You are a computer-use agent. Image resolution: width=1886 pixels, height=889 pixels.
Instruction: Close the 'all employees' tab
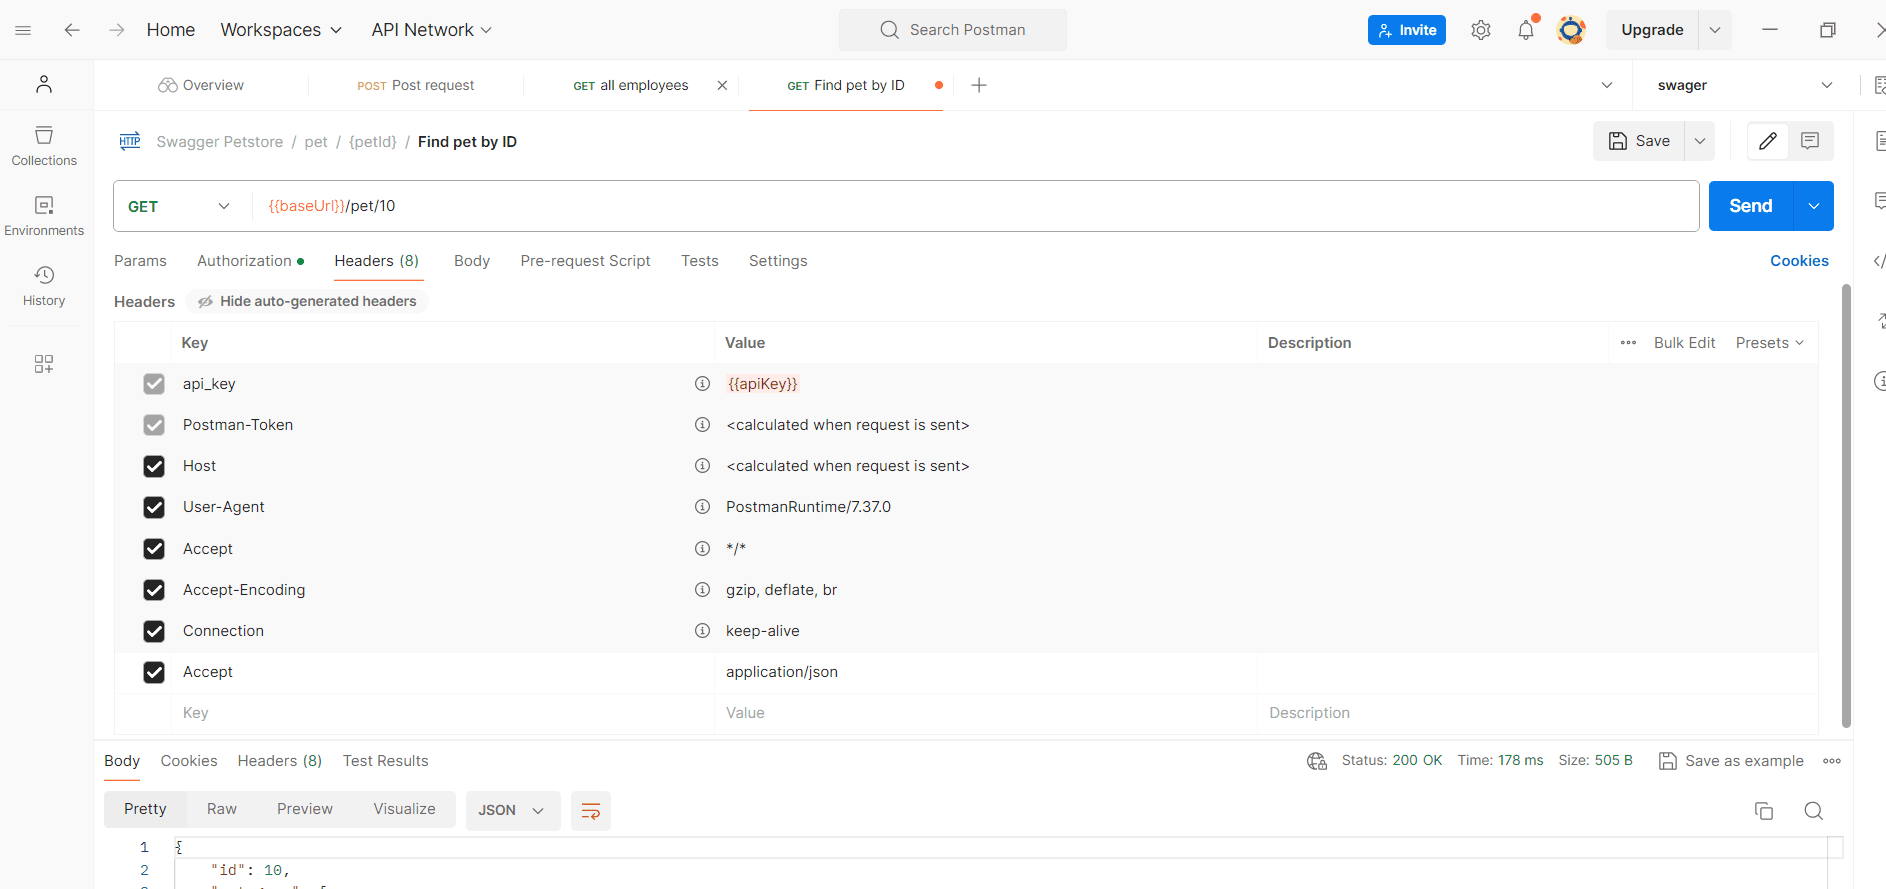click(x=722, y=85)
